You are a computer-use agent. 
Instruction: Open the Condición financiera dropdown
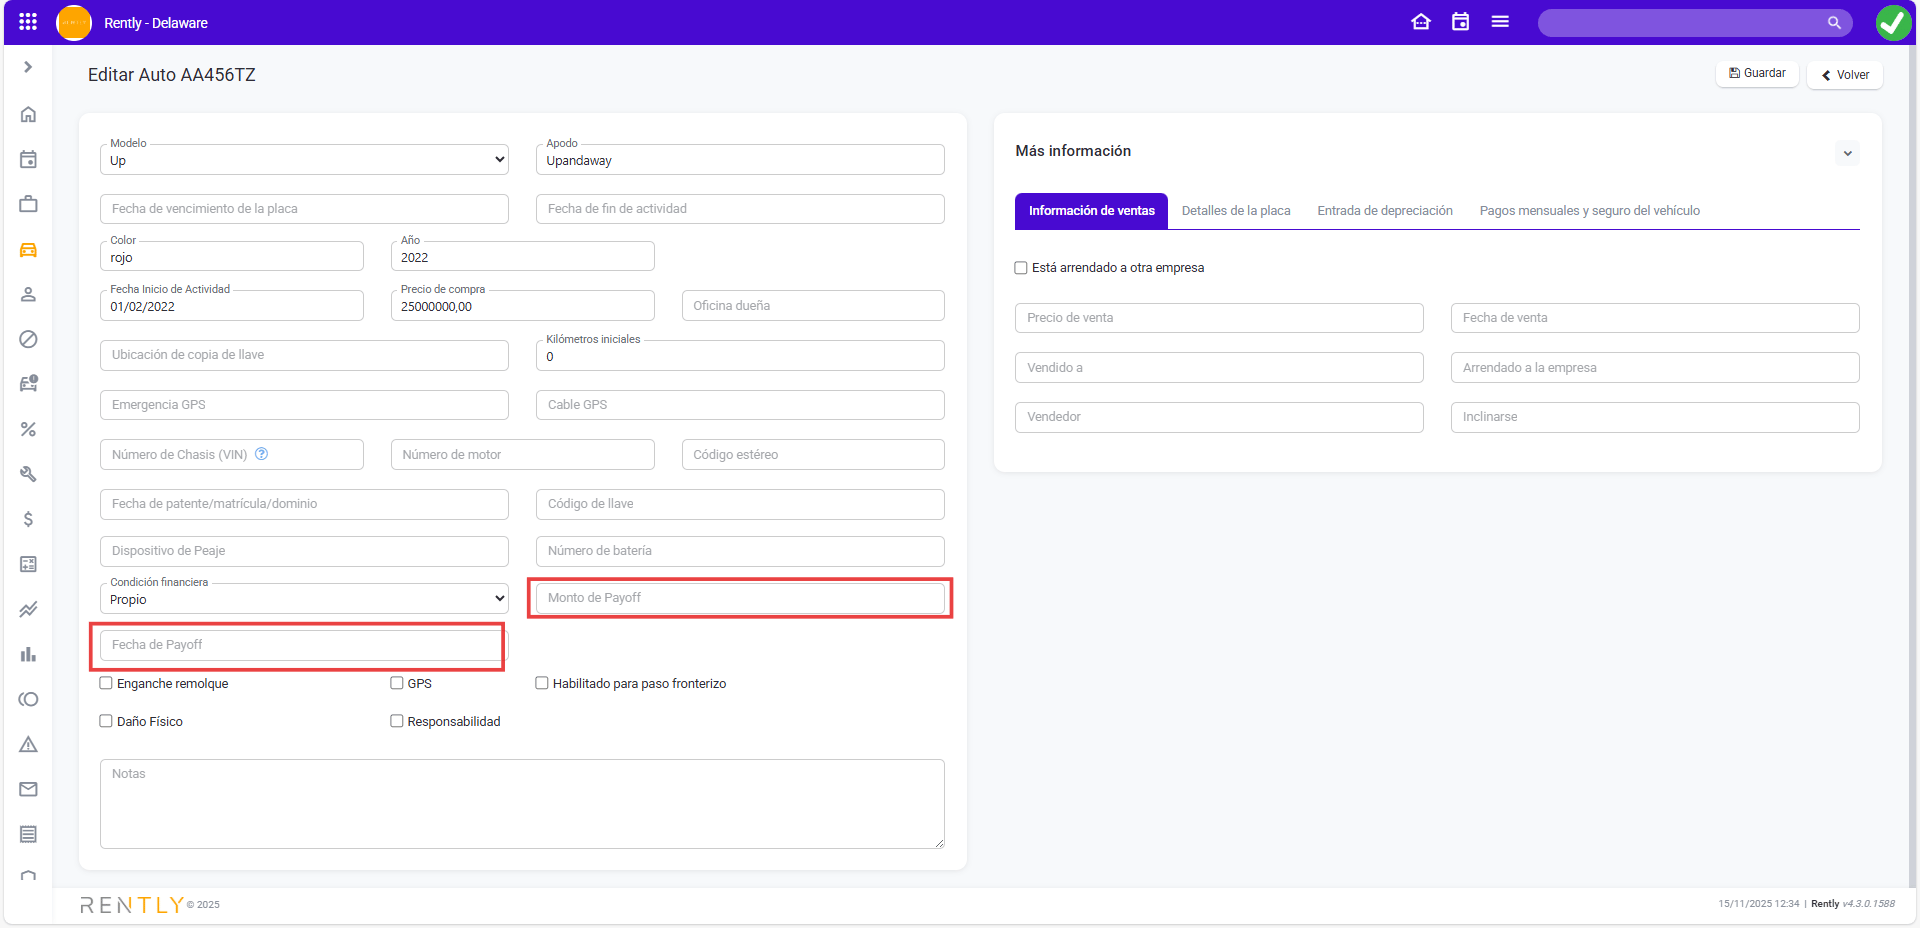point(304,599)
